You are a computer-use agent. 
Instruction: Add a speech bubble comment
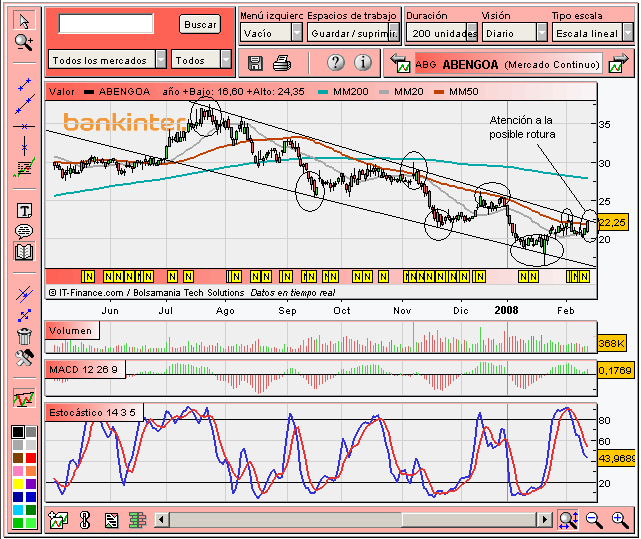pos(24,231)
